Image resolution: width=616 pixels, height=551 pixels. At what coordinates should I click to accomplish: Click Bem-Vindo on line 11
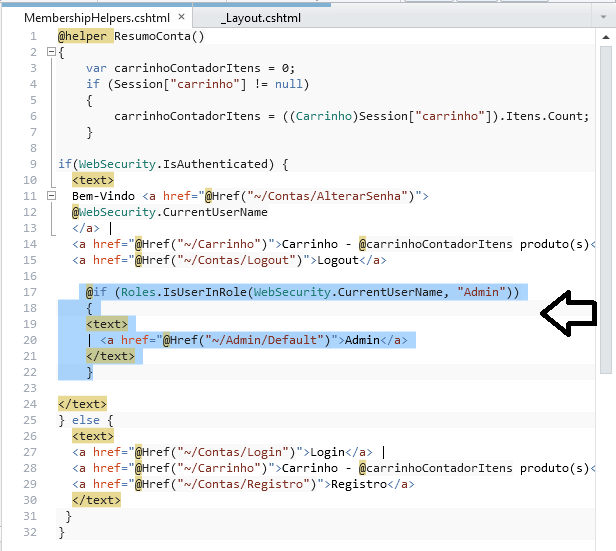click(103, 196)
